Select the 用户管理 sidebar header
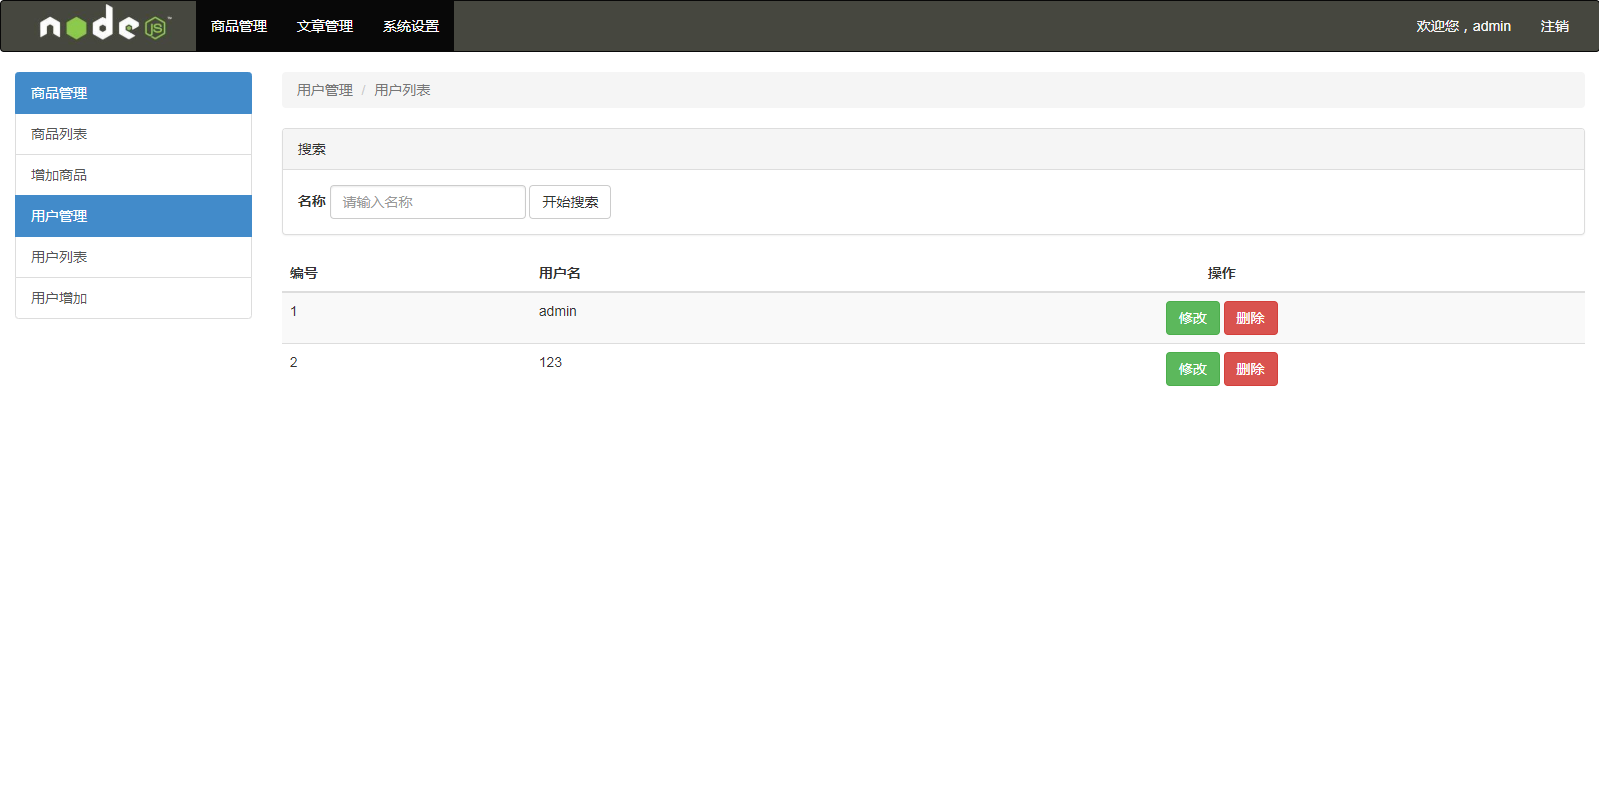Screen dimensions: 1599x788 [133, 216]
